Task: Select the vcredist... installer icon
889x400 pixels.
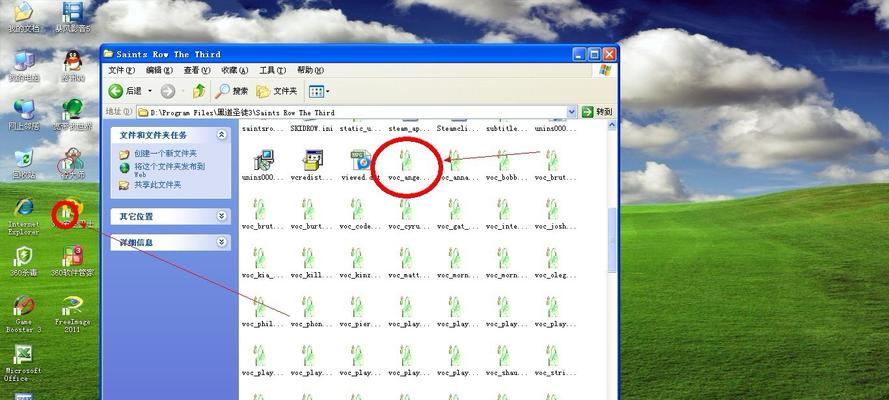Action: 312,160
